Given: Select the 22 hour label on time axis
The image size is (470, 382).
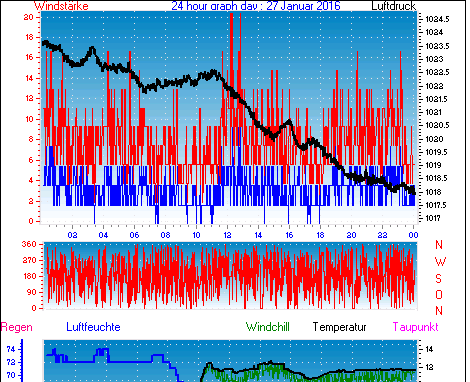Looking at the screenshot, I should click(x=382, y=235).
